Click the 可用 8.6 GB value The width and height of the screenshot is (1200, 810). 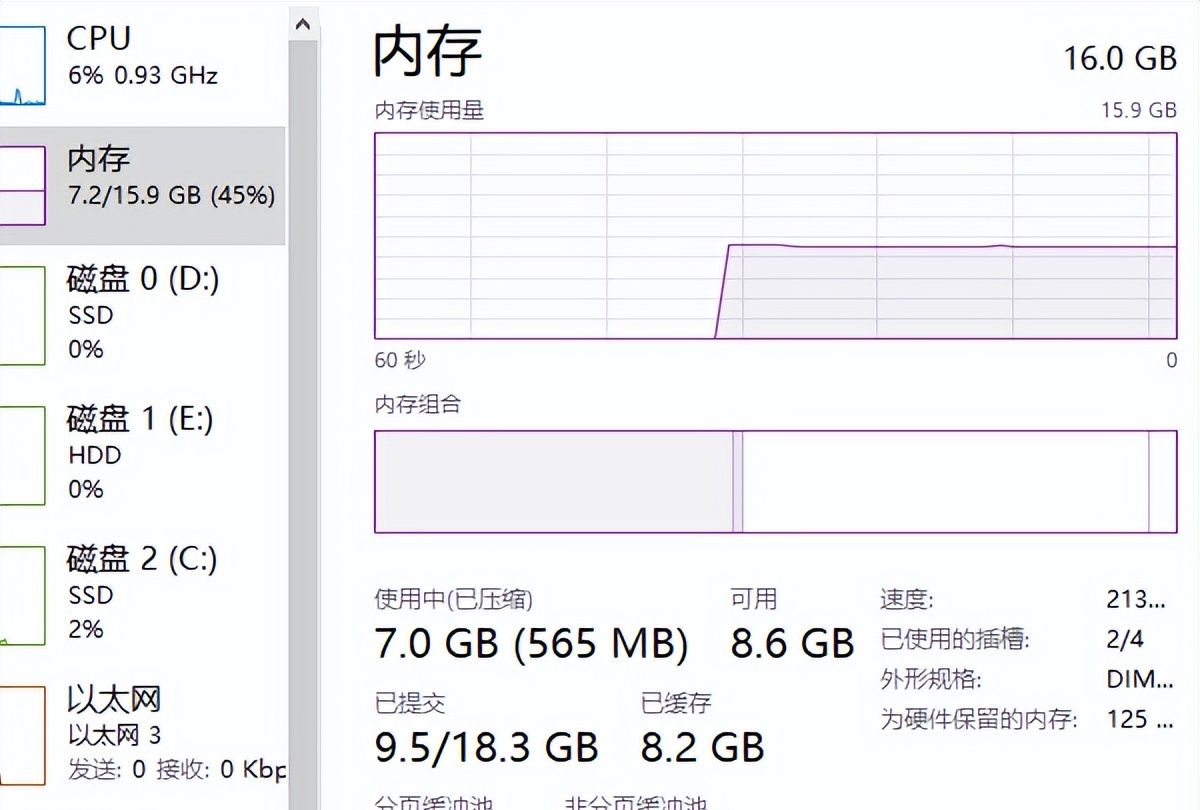tap(792, 644)
